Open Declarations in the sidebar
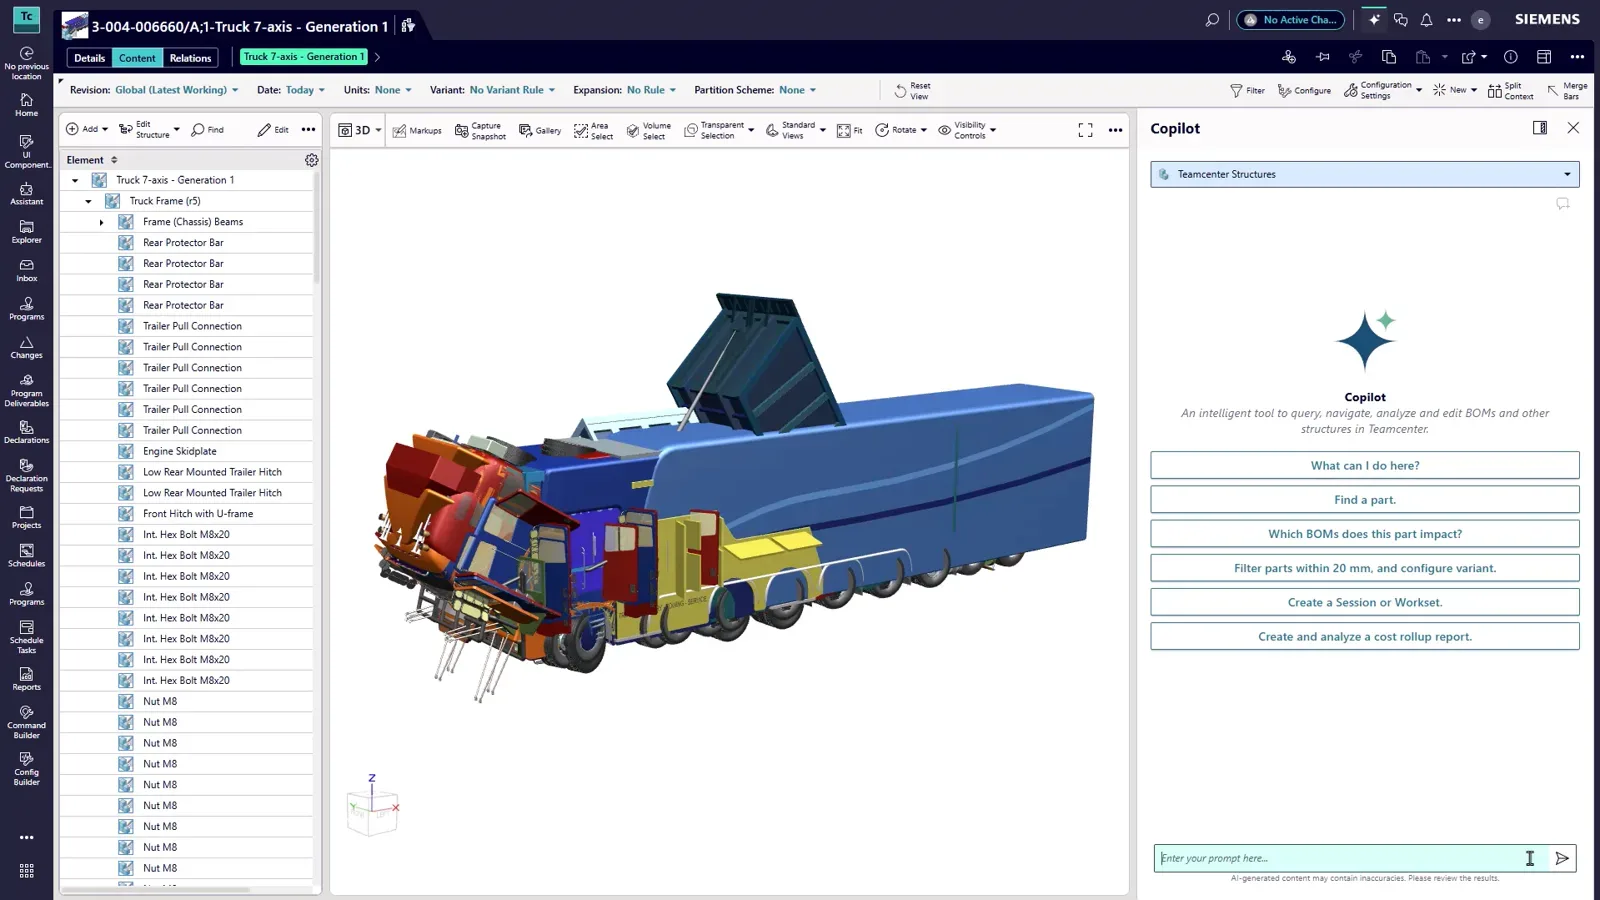The width and height of the screenshot is (1600, 900). pyautogui.click(x=26, y=432)
